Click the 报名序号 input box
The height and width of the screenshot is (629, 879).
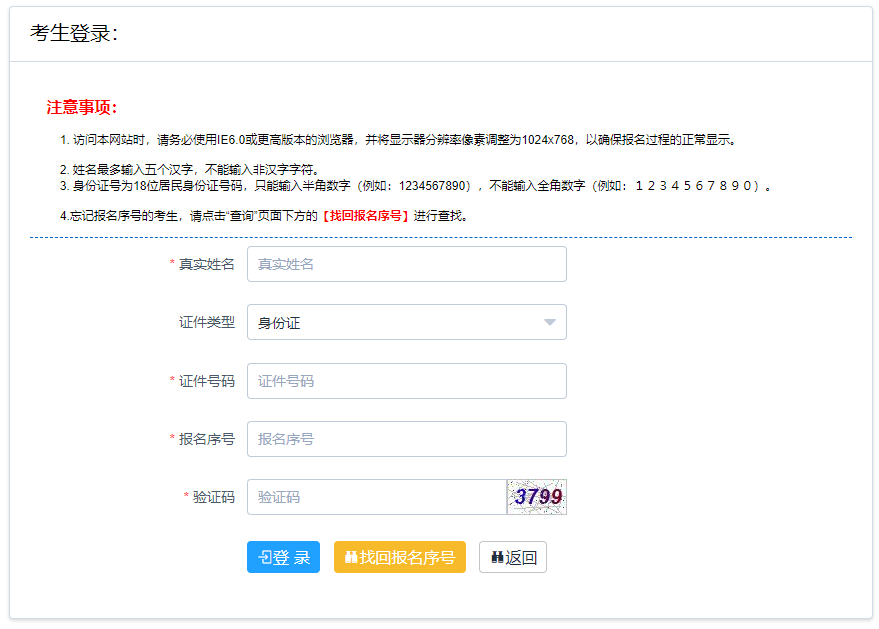pos(407,439)
